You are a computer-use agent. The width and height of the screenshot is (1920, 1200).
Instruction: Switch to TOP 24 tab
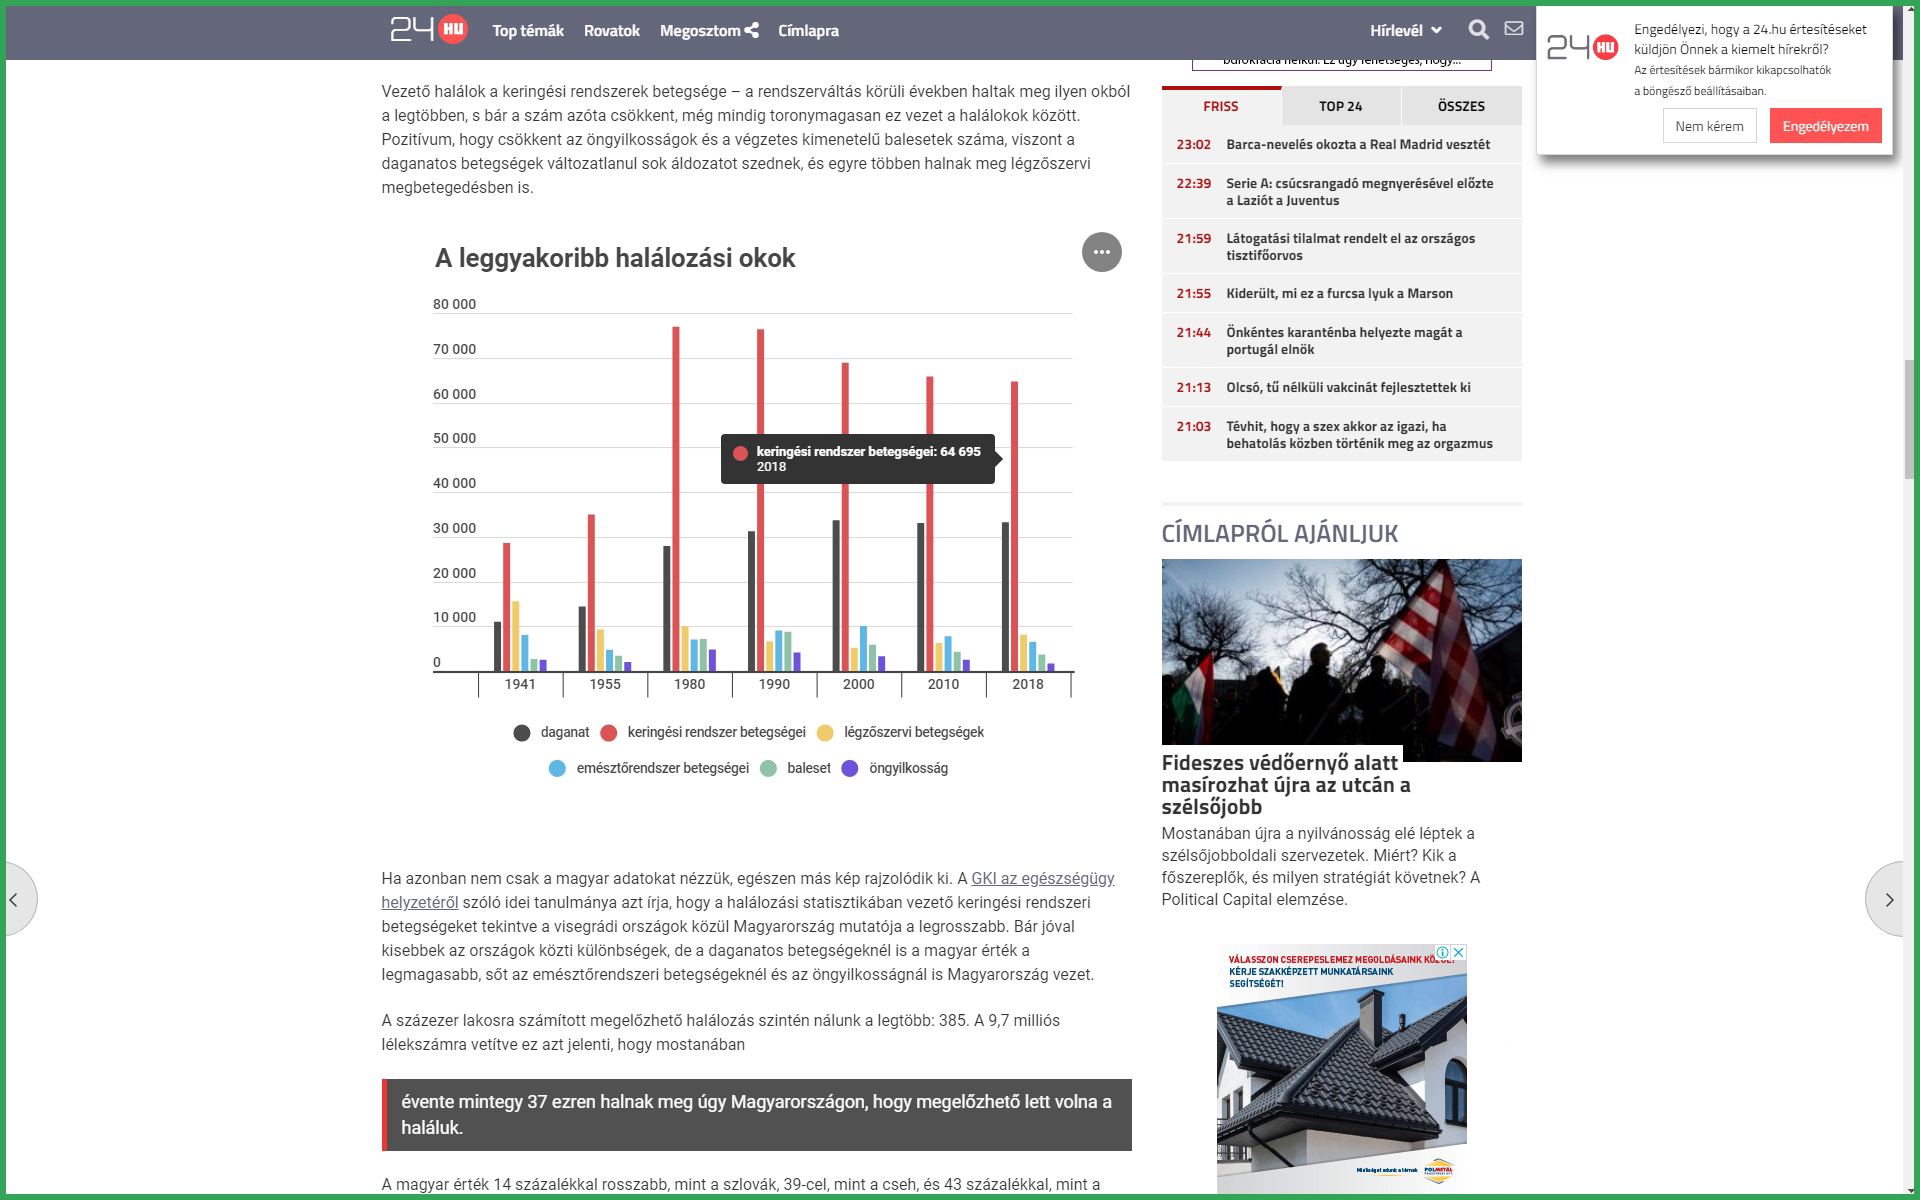click(1340, 106)
